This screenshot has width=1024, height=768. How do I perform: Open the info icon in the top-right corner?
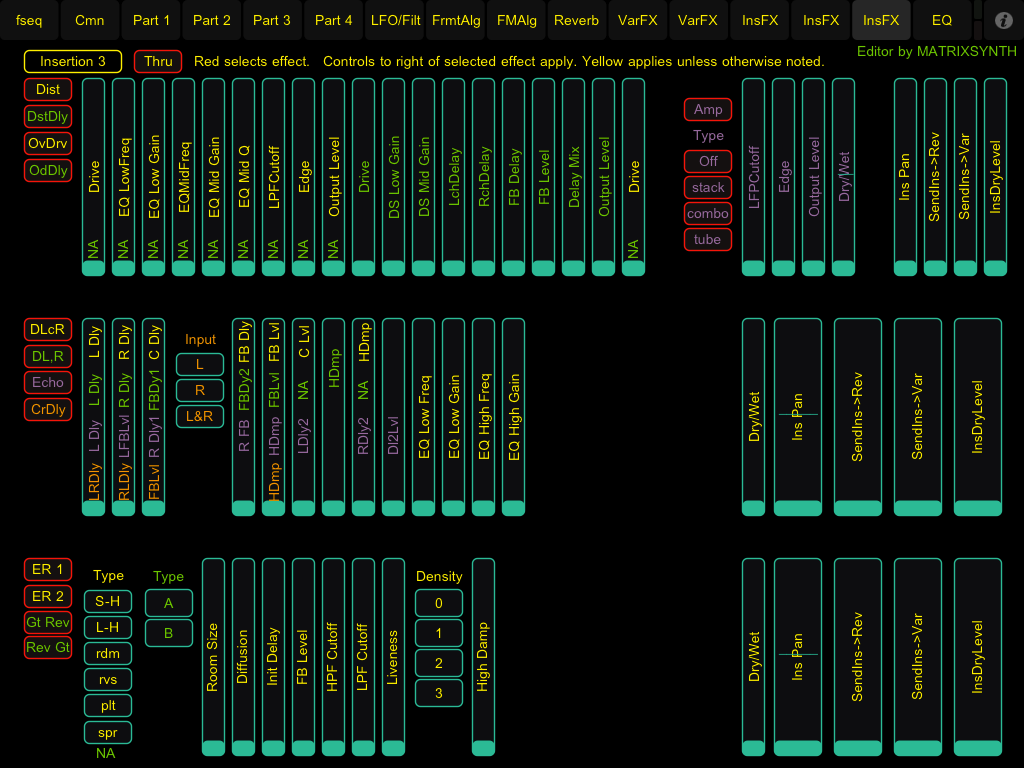1004,20
